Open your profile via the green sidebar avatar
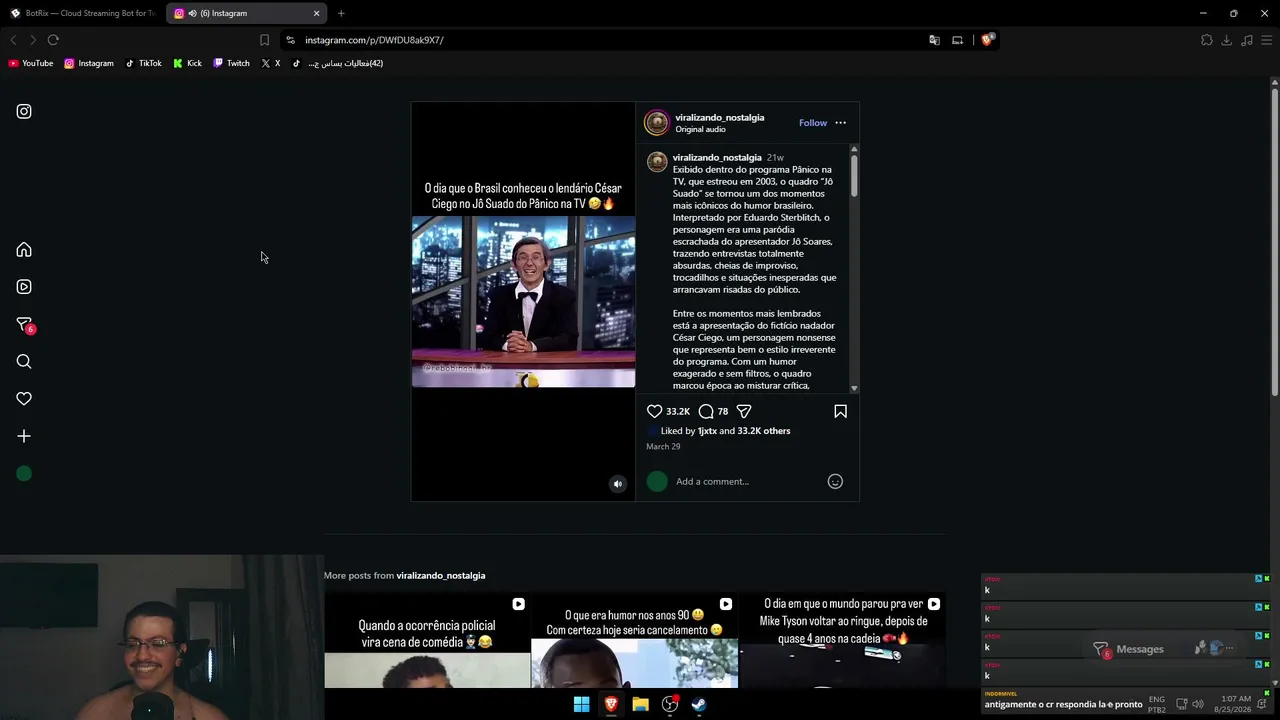 pos(24,474)
